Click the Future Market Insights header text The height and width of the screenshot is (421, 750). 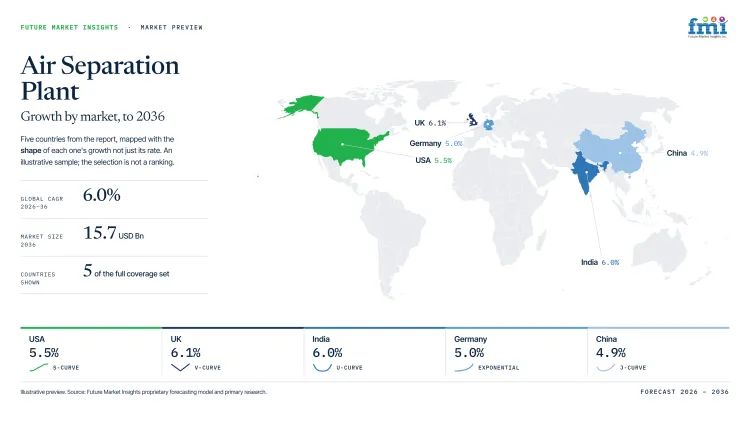coord(69,27)
